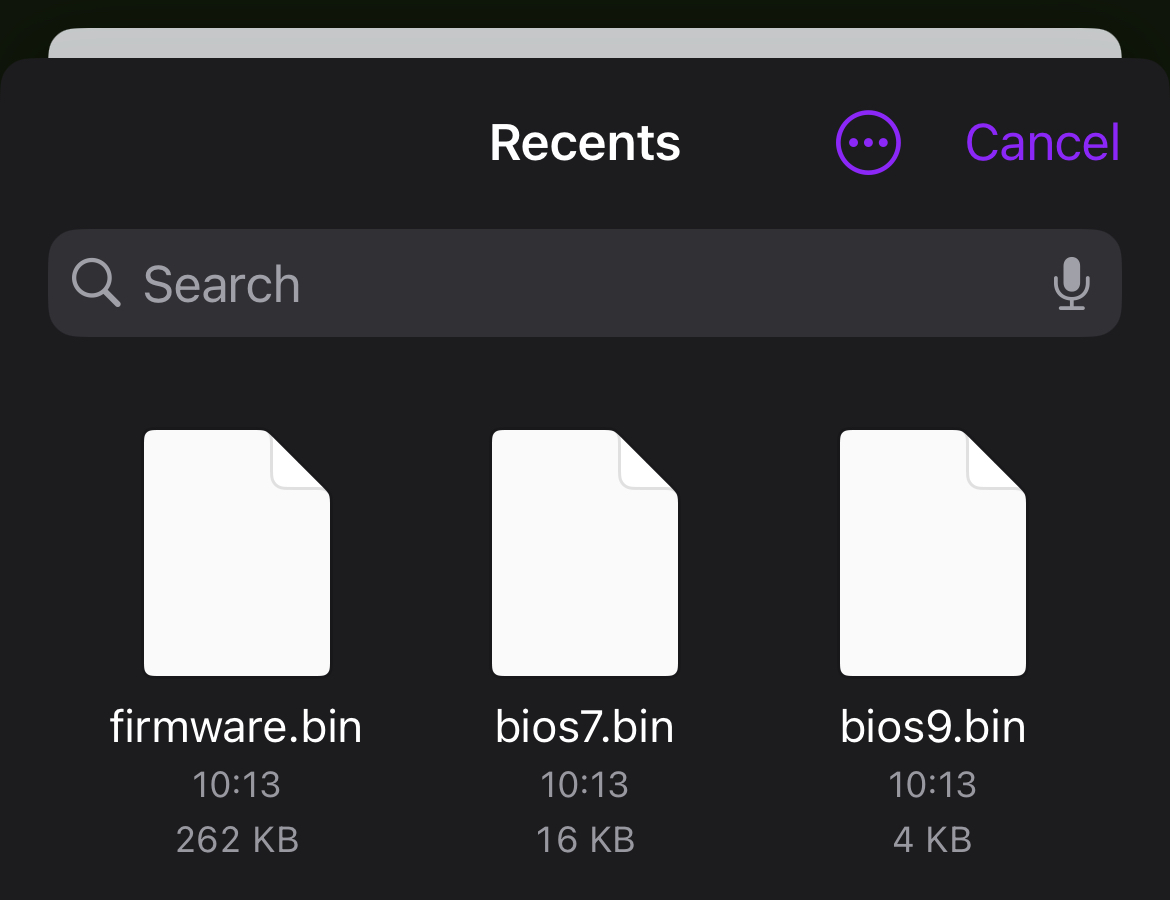Viewport: 1170px width, 900px height.
Task: Click the 10:13 timestamp under firmware.bin
Action: coord(237,785)
